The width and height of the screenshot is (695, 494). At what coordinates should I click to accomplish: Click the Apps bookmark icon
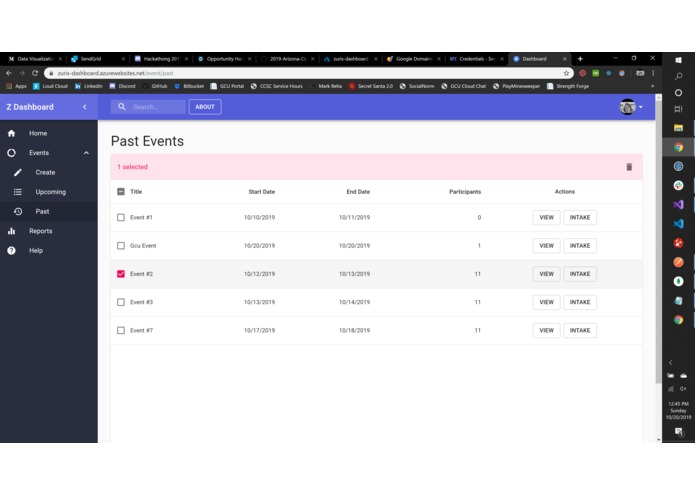coord(9,86)
